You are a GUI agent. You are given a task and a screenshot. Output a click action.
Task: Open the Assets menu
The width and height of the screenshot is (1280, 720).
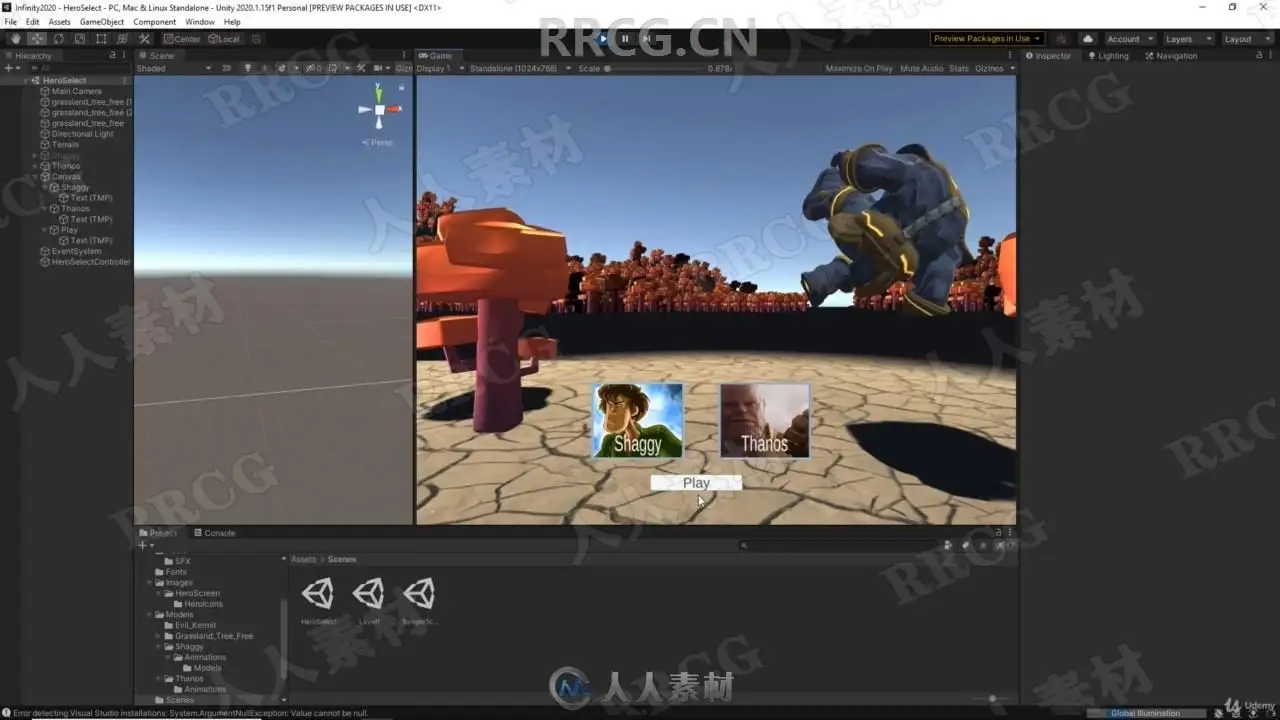[60, 22]
